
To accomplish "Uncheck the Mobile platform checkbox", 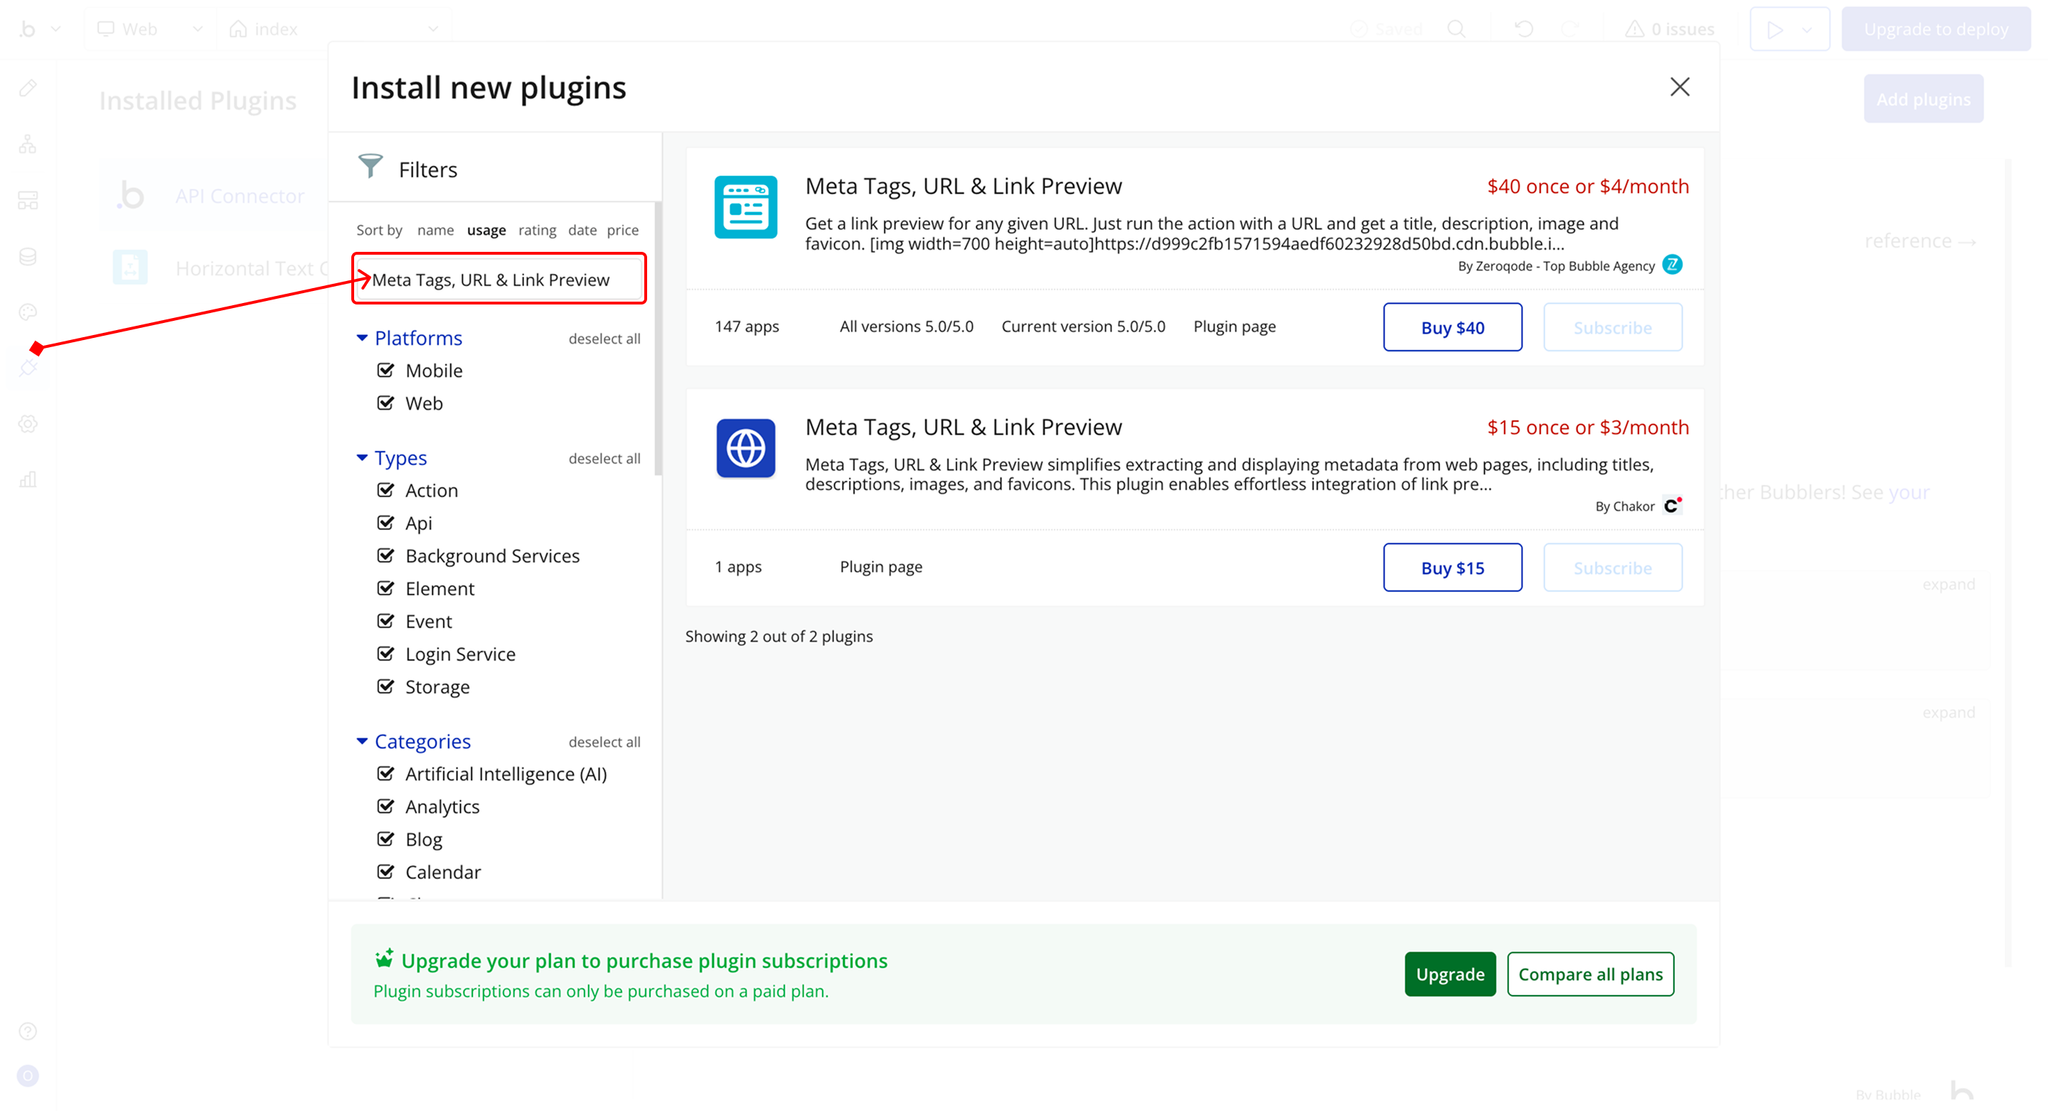I will [386, 370].
